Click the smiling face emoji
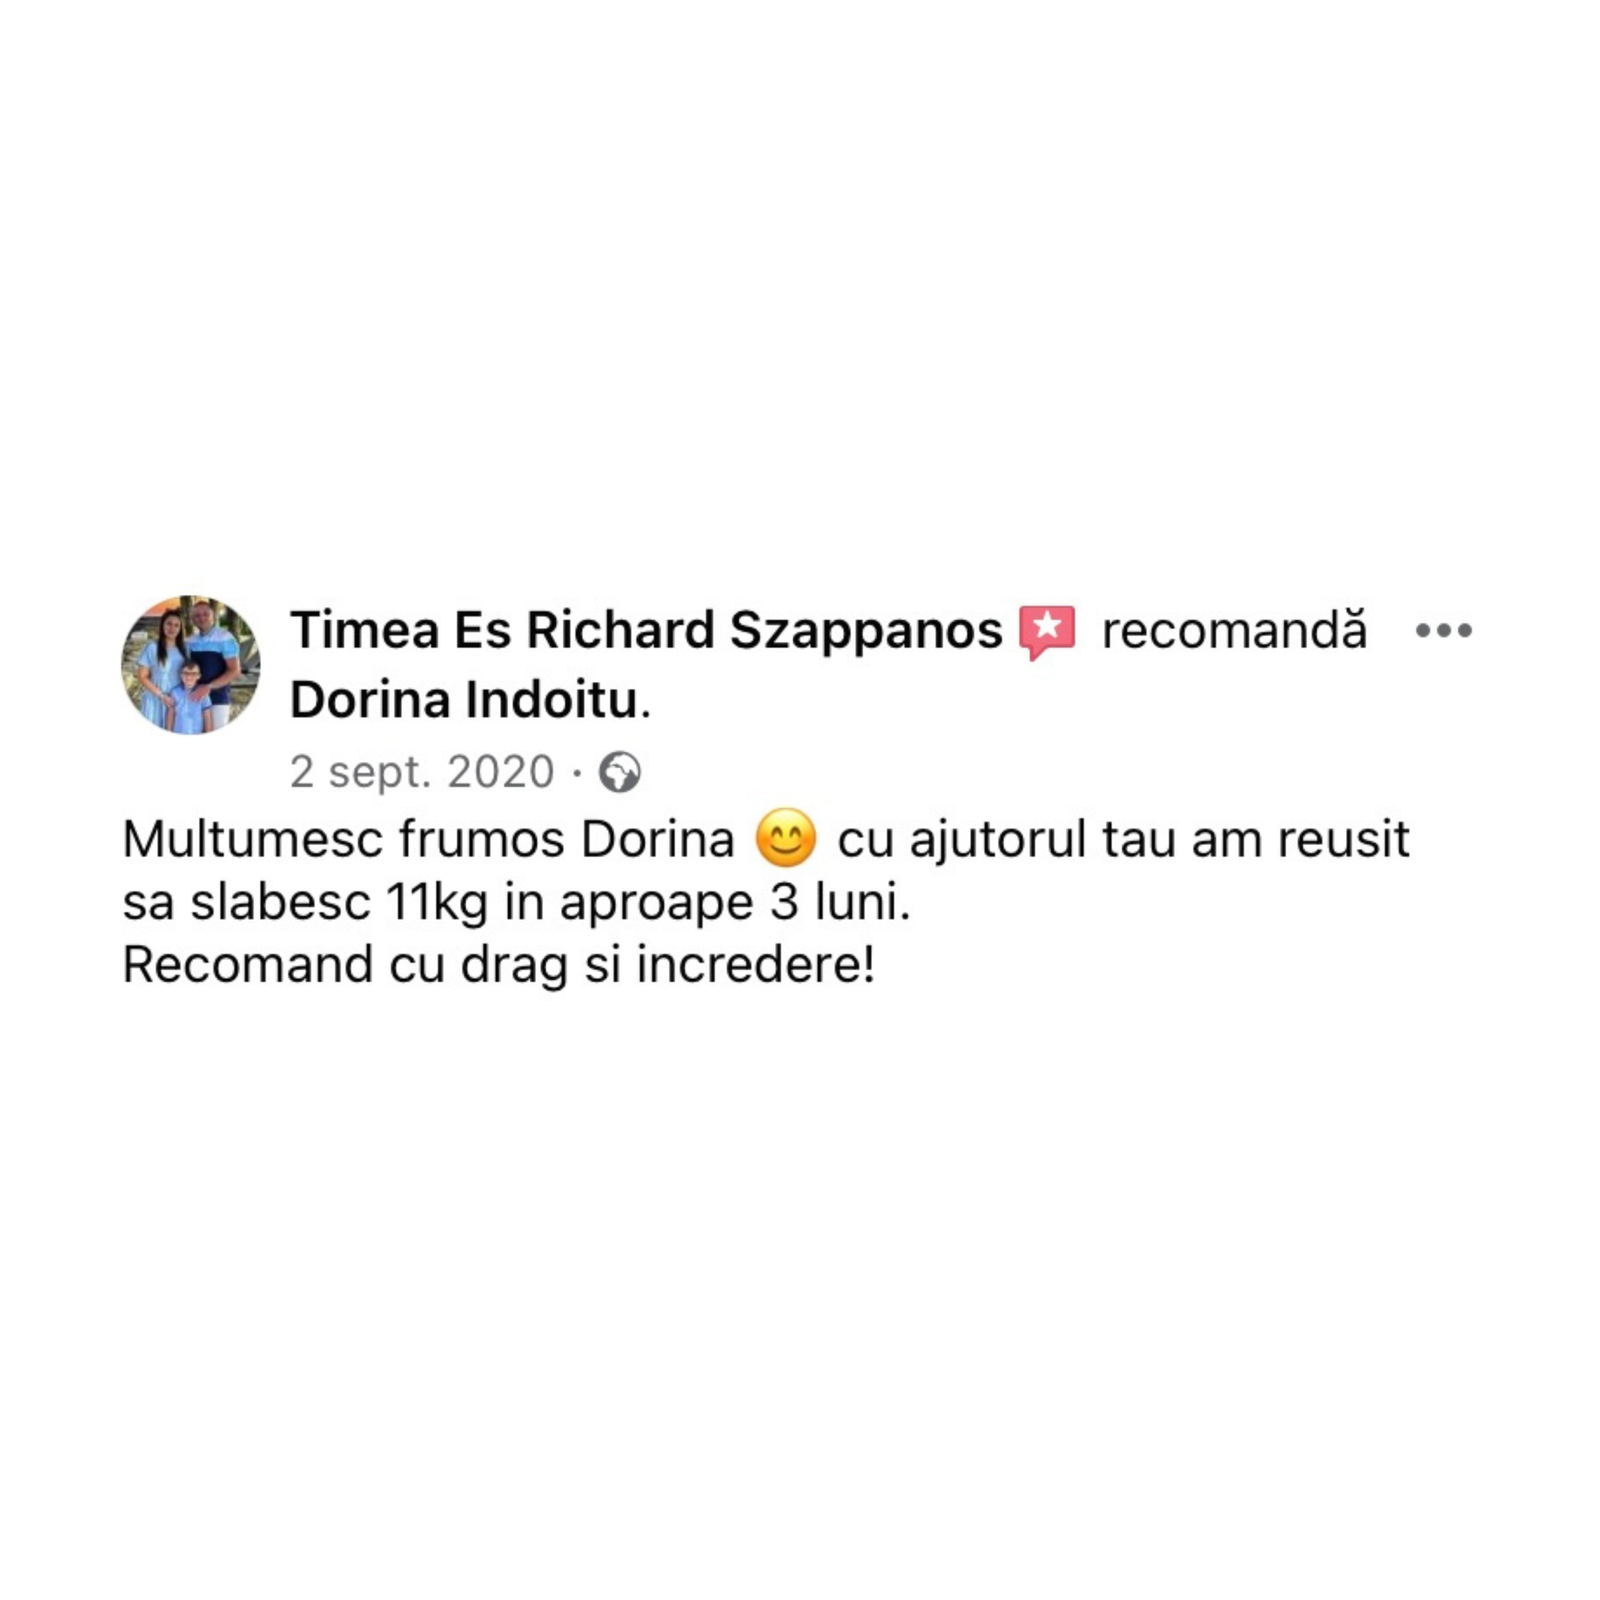1600x1600 pixels. (786, 838)
